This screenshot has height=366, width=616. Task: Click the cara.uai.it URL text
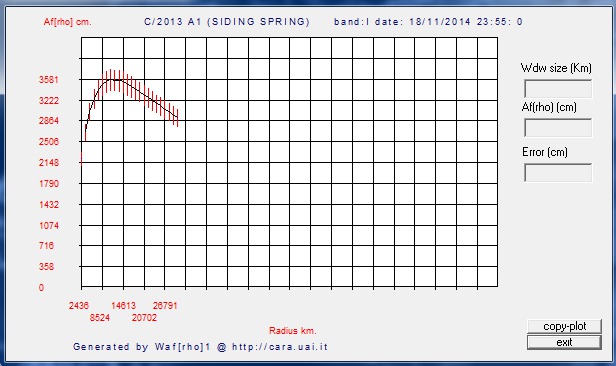(x=280, y=347)
